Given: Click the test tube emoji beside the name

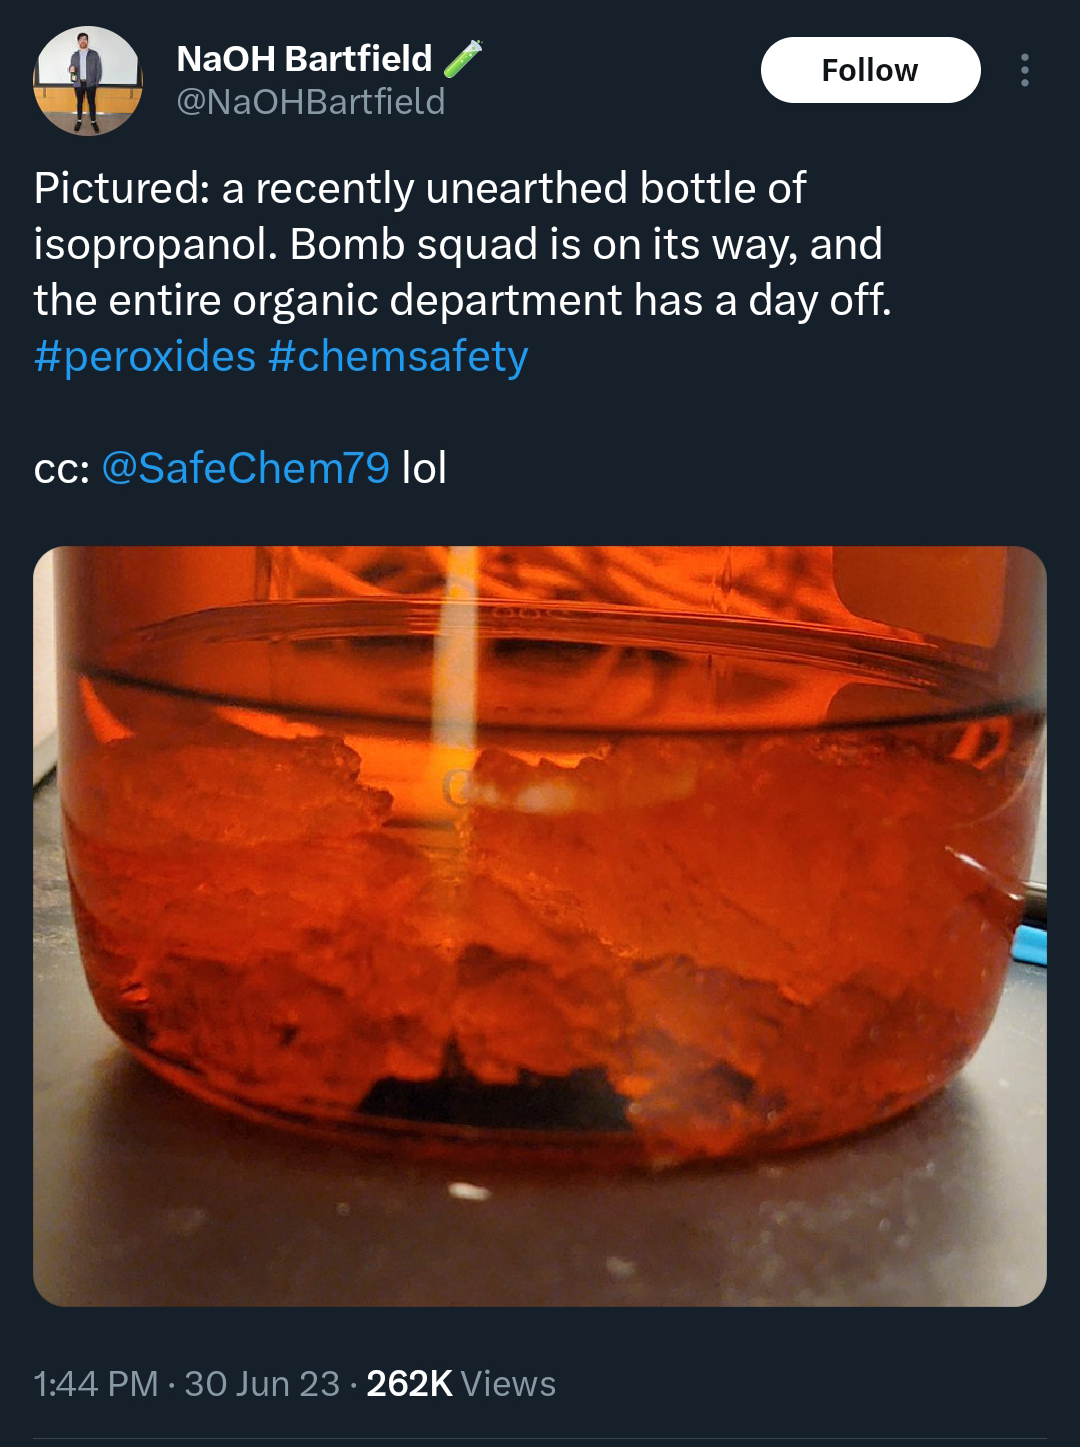Looking at the screenshot, I should point(462,58).
